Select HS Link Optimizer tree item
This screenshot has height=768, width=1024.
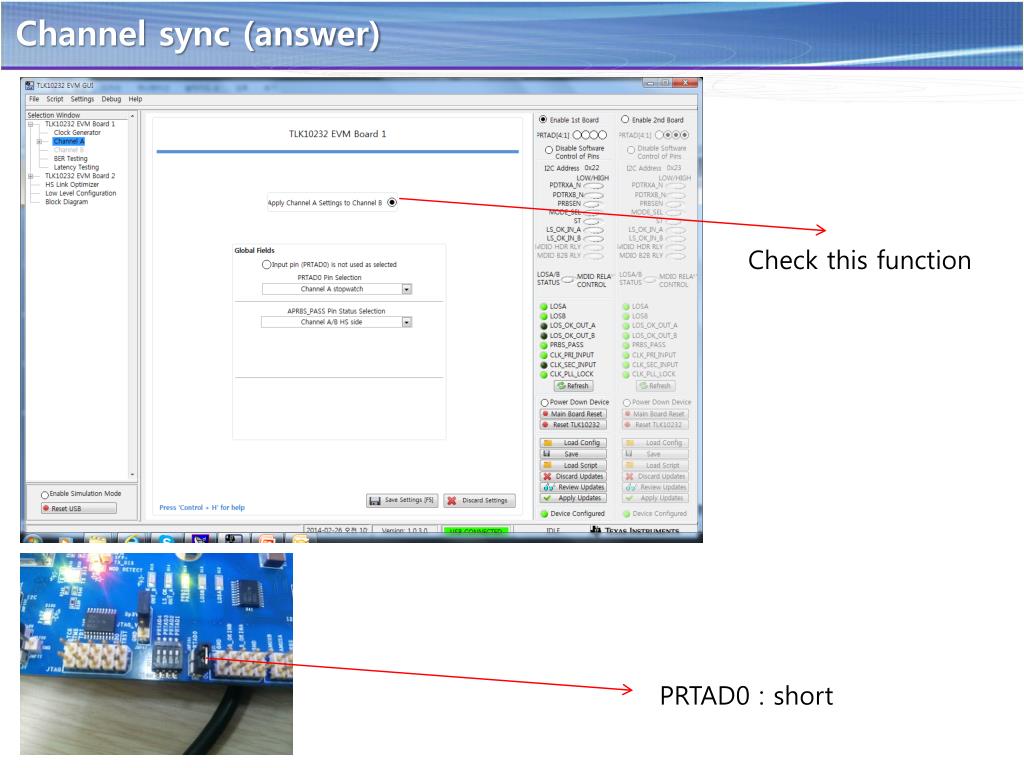[x=72, y=185]
